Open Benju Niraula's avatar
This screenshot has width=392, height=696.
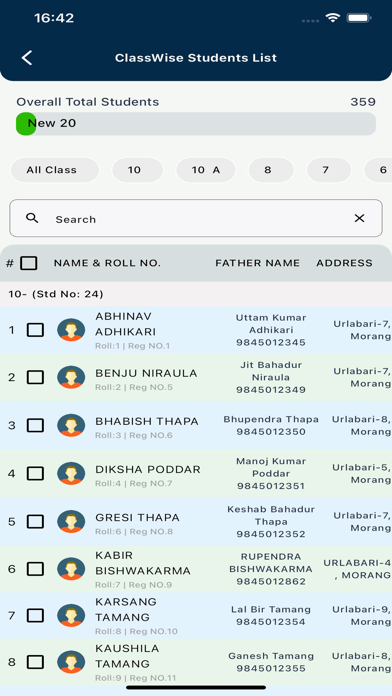[x=71, y=377]
